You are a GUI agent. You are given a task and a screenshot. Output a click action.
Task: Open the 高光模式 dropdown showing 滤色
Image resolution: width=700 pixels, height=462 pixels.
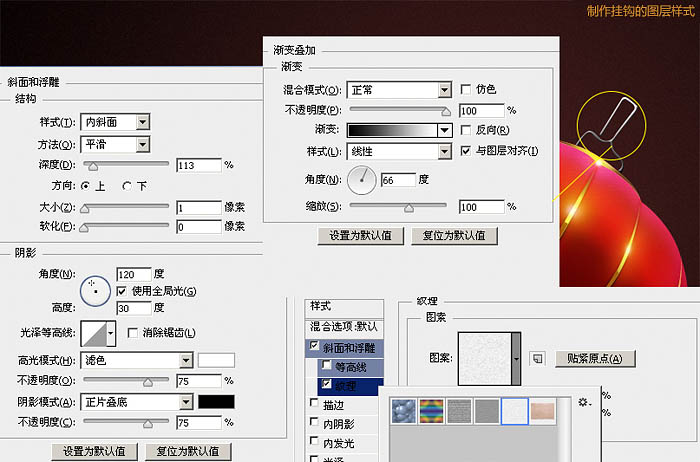tap(137, 360)
